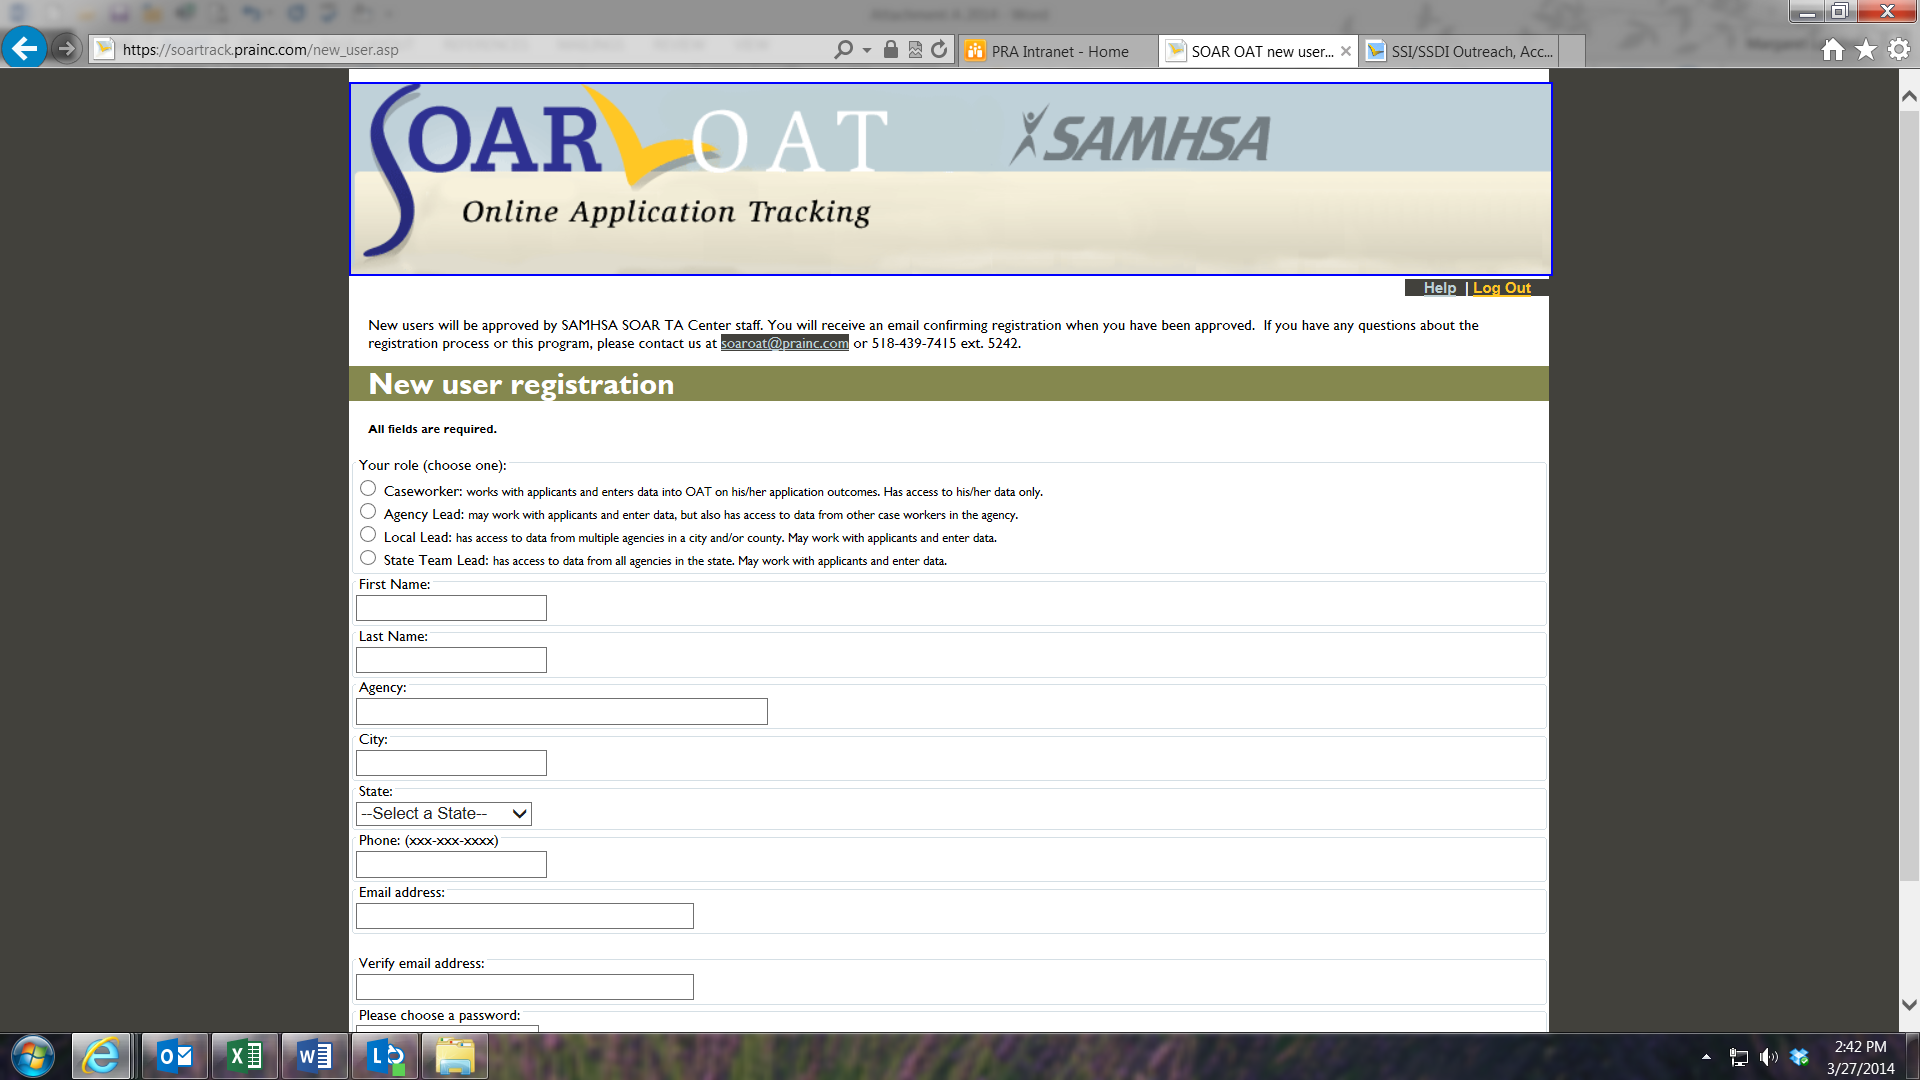Click the Log Out link
This screenshot has height=1080, width=1920.
click(1501, 288)
